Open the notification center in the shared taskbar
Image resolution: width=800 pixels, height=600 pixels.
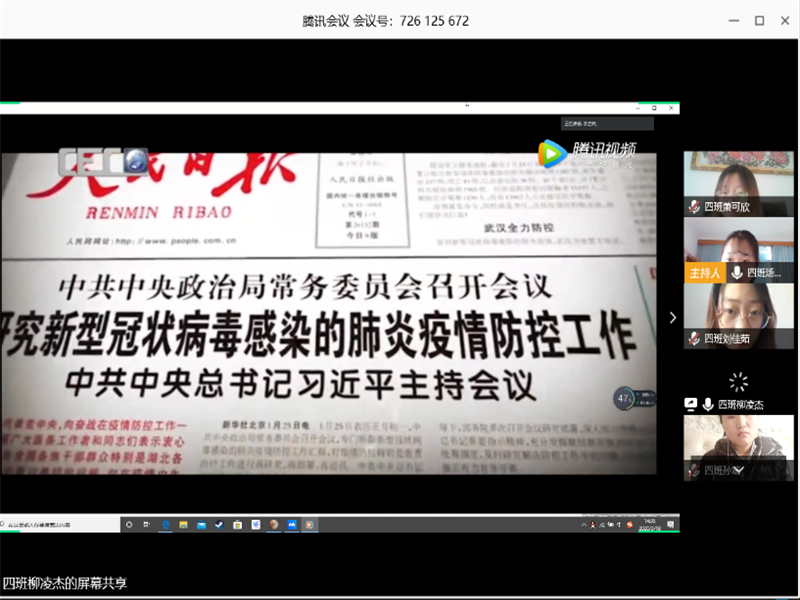670,524
